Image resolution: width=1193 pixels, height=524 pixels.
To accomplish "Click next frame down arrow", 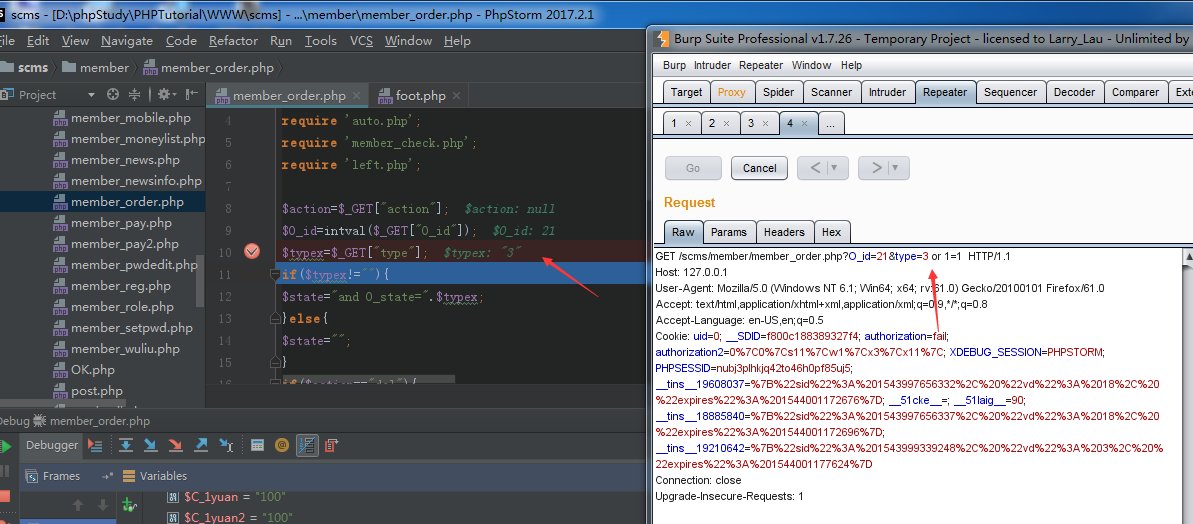I will pos(103,504).
